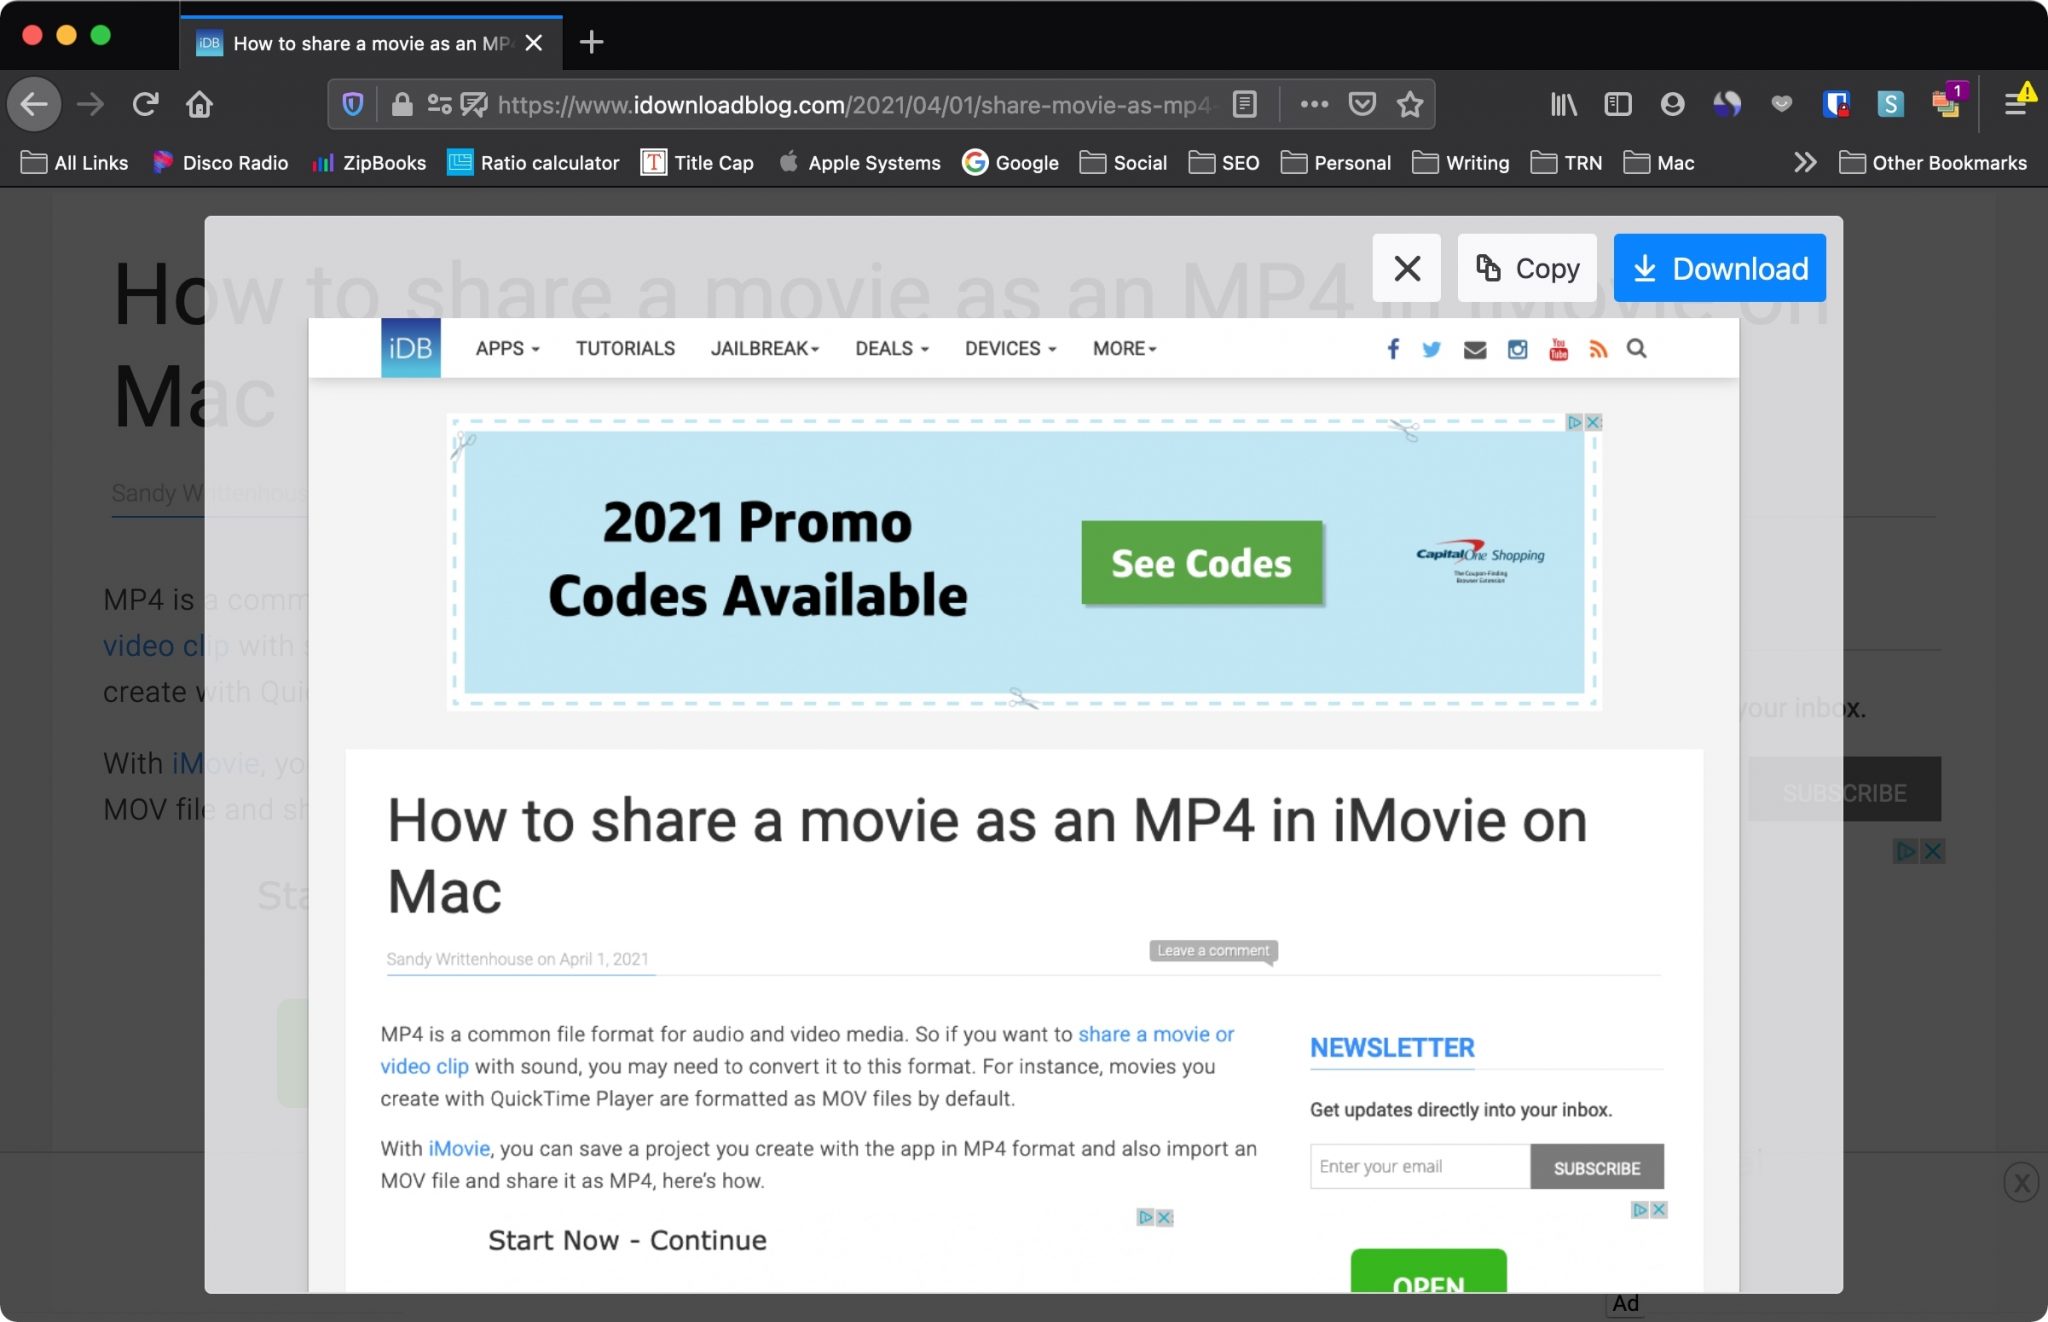Cancel the screenshot with the X button
The width and height of the screenshot is (2048, 1322).
click(x=1407, y=268)
